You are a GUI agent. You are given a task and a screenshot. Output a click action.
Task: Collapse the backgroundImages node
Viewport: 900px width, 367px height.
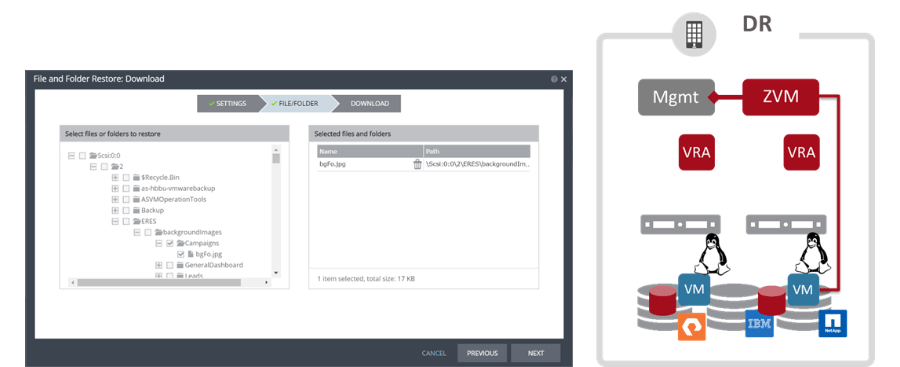pos(137,232)
